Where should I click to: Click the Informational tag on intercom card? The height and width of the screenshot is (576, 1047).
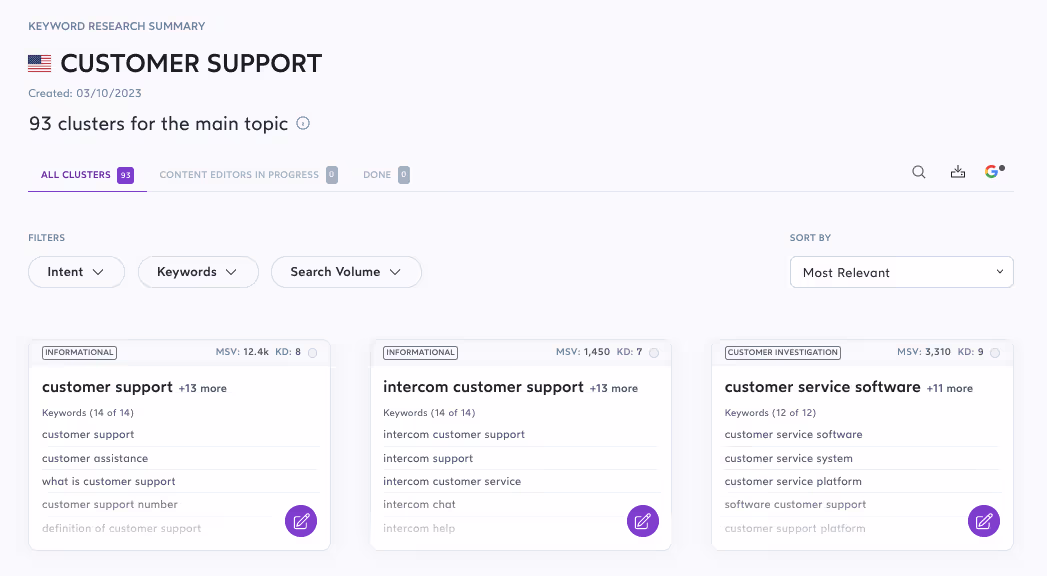coord(421,352)
